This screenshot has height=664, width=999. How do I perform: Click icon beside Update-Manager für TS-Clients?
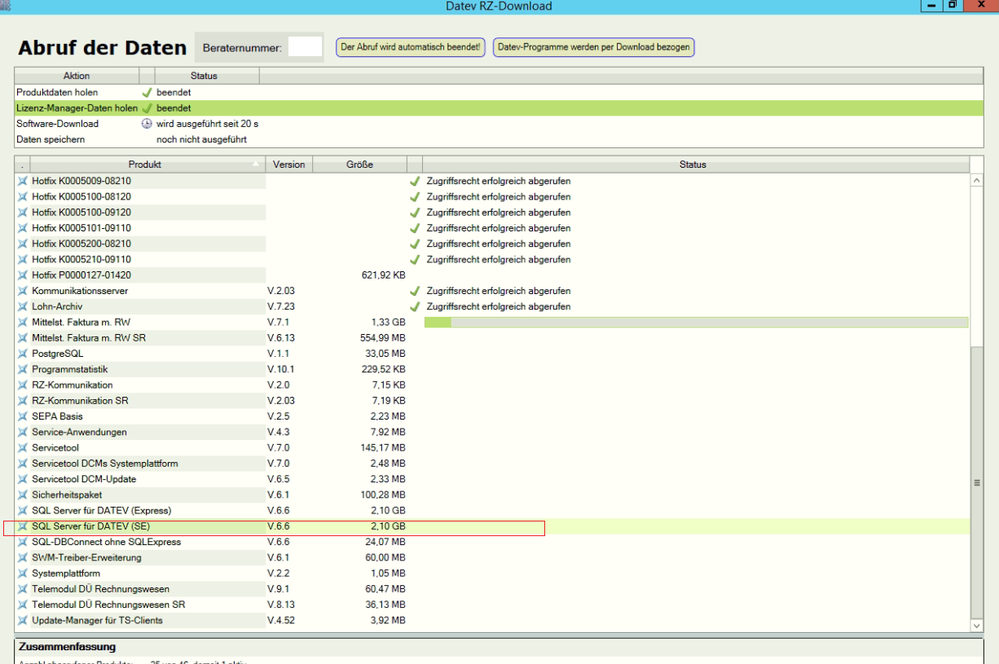pyautogui.click(x=22, y=620)
